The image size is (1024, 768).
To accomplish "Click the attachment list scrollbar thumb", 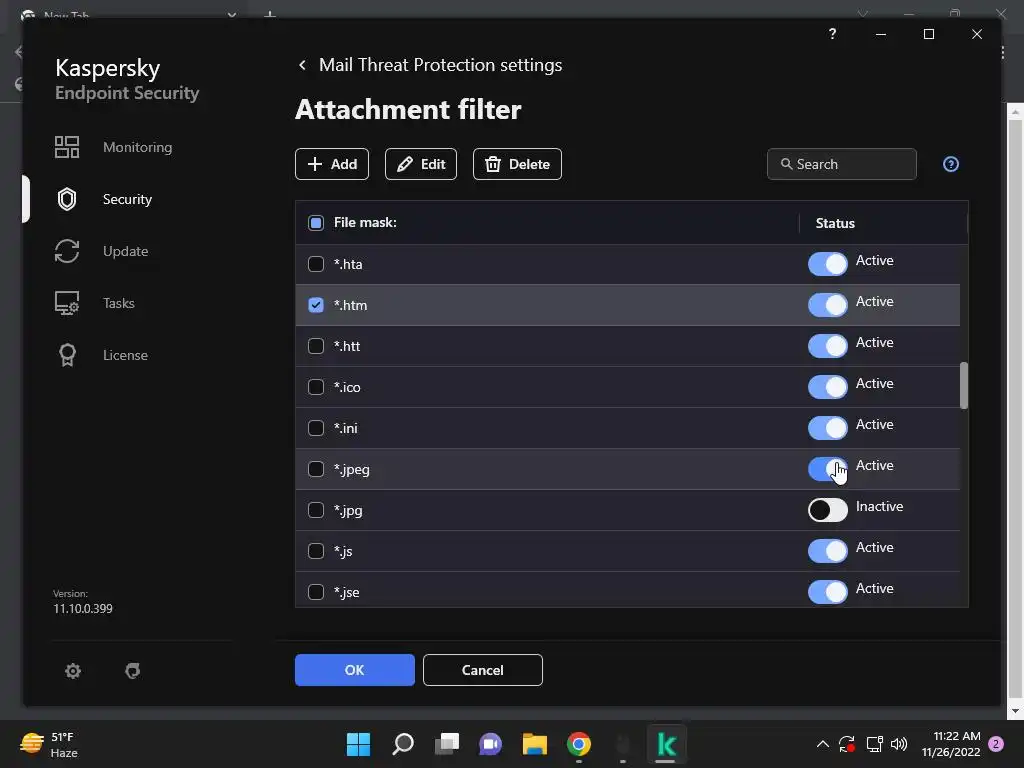I will point(964,386).
